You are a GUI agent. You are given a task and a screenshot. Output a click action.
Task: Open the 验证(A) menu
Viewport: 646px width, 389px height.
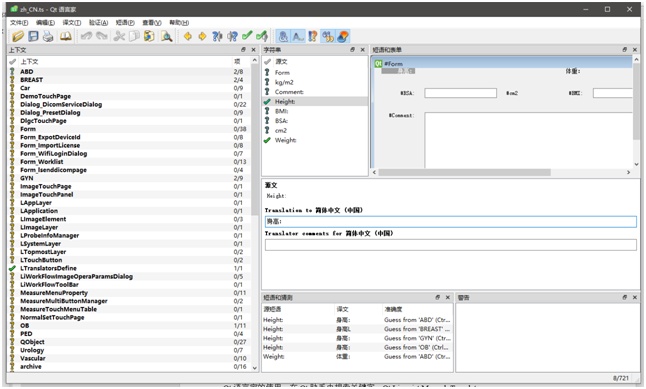98,23
